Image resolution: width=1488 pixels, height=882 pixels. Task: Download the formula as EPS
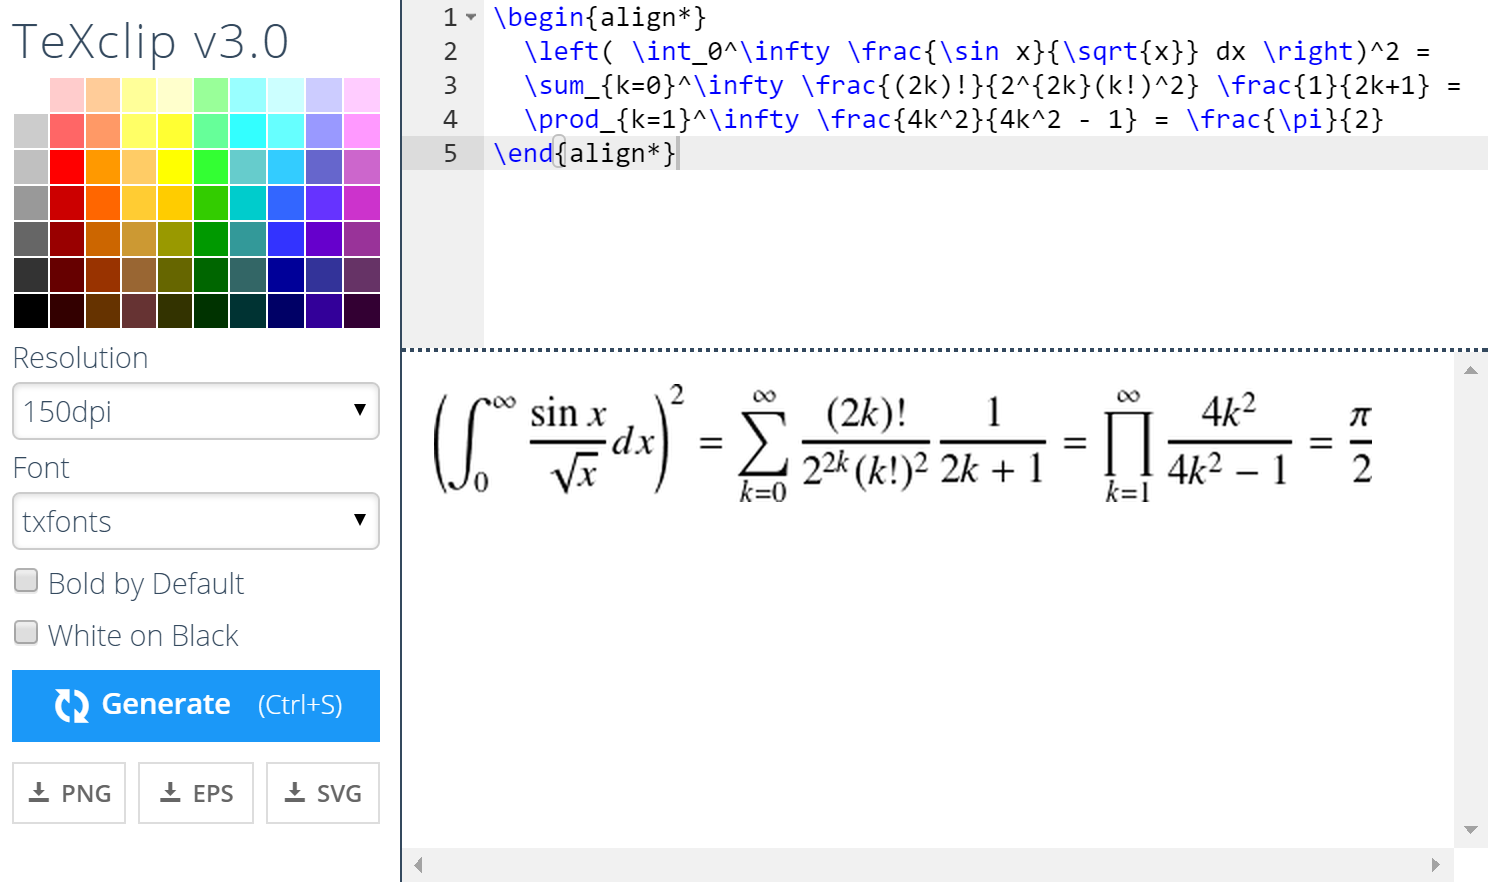(x=196, y=793)
